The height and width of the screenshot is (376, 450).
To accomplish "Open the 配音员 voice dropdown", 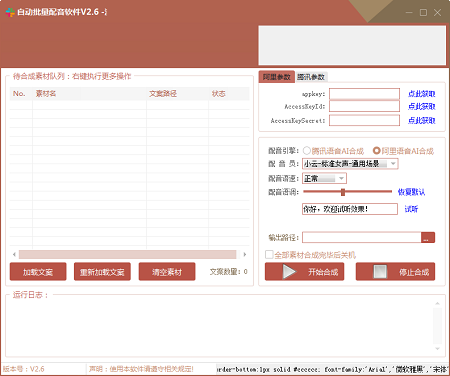I will coord(393,164).
